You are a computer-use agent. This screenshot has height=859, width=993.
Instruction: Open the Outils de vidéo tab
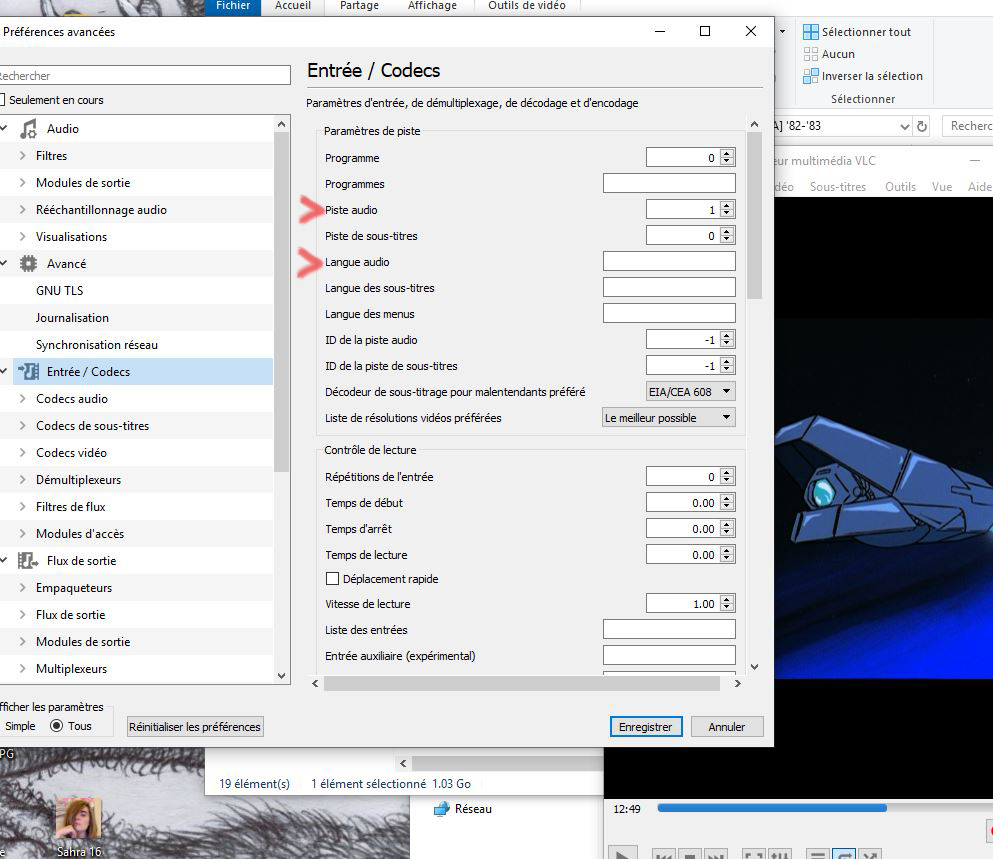pyautogui.click(x=527, y=6)
